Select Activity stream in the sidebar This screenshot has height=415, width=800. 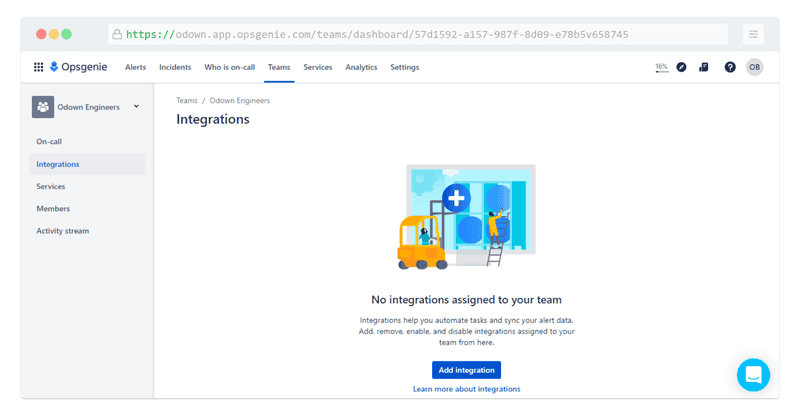pos(62,231)
